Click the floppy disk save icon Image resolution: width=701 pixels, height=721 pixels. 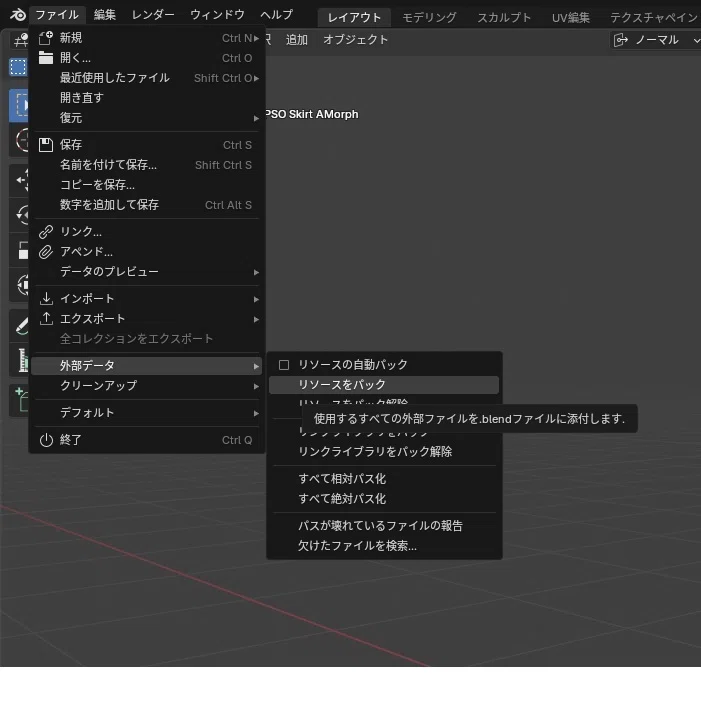click(46, 145)
